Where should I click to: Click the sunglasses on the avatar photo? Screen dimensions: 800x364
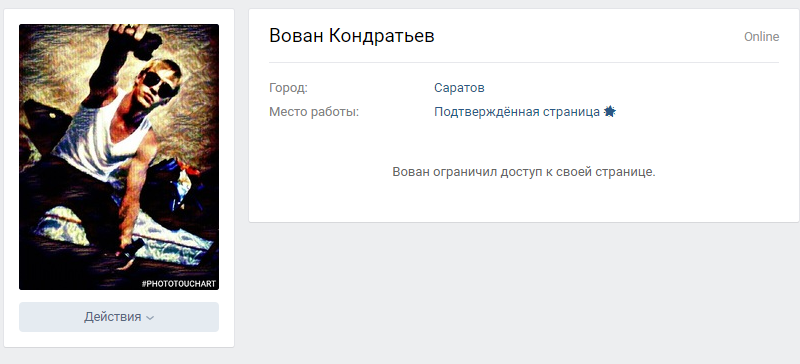click(159, 84)
